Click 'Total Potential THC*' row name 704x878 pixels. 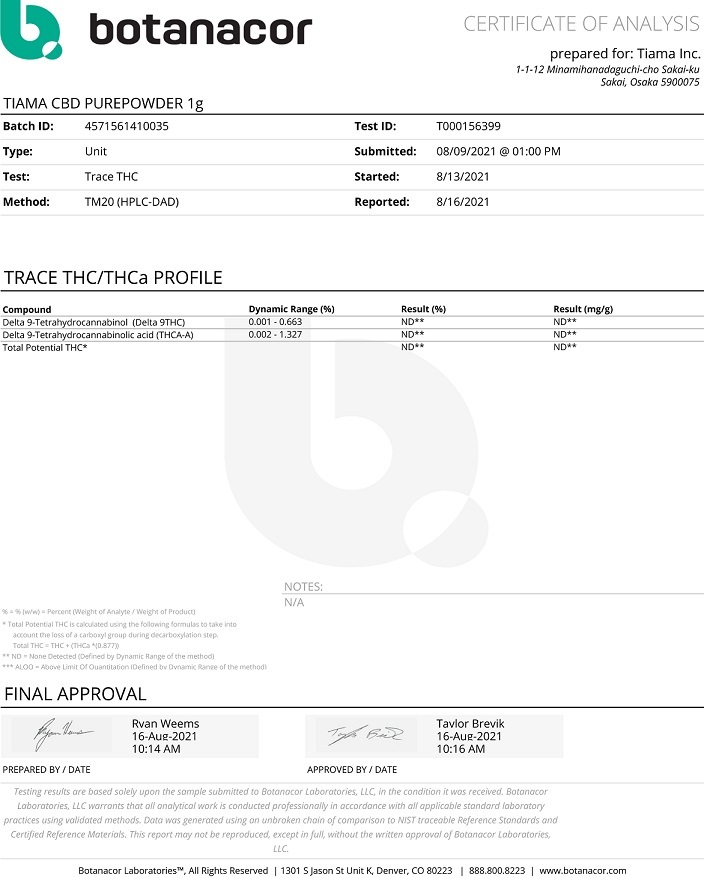(x=45, y=348)
